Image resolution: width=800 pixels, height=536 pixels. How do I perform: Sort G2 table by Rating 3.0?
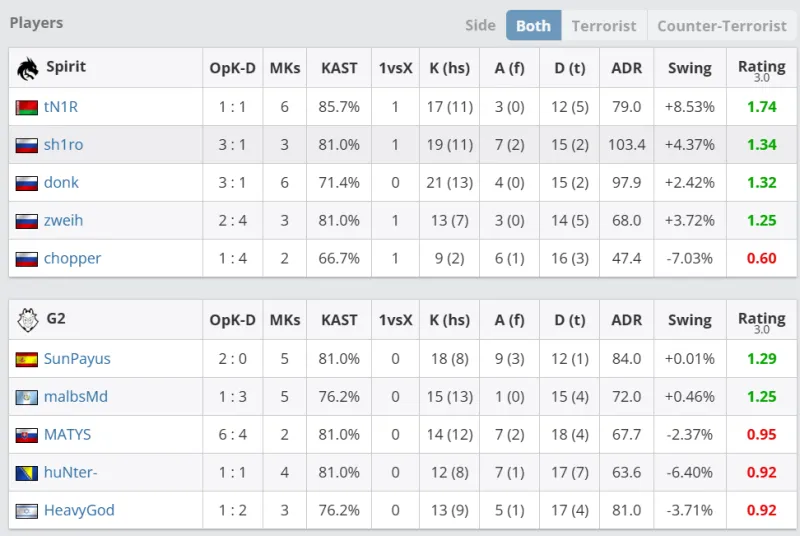coord(761,321)
